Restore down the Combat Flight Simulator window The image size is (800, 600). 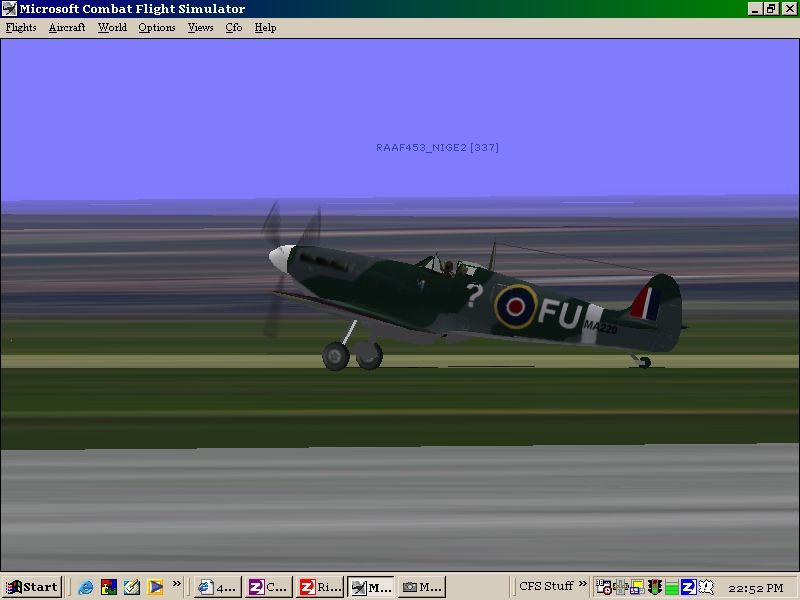(x=771, y=9)
